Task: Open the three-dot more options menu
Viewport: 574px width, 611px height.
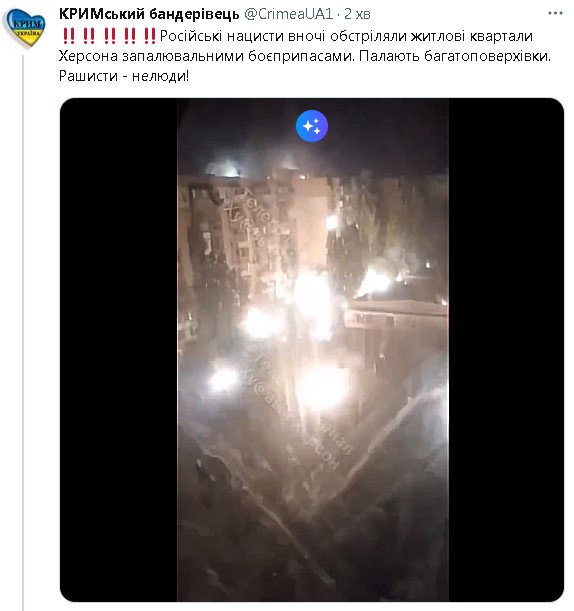Action: coord(555,14)
